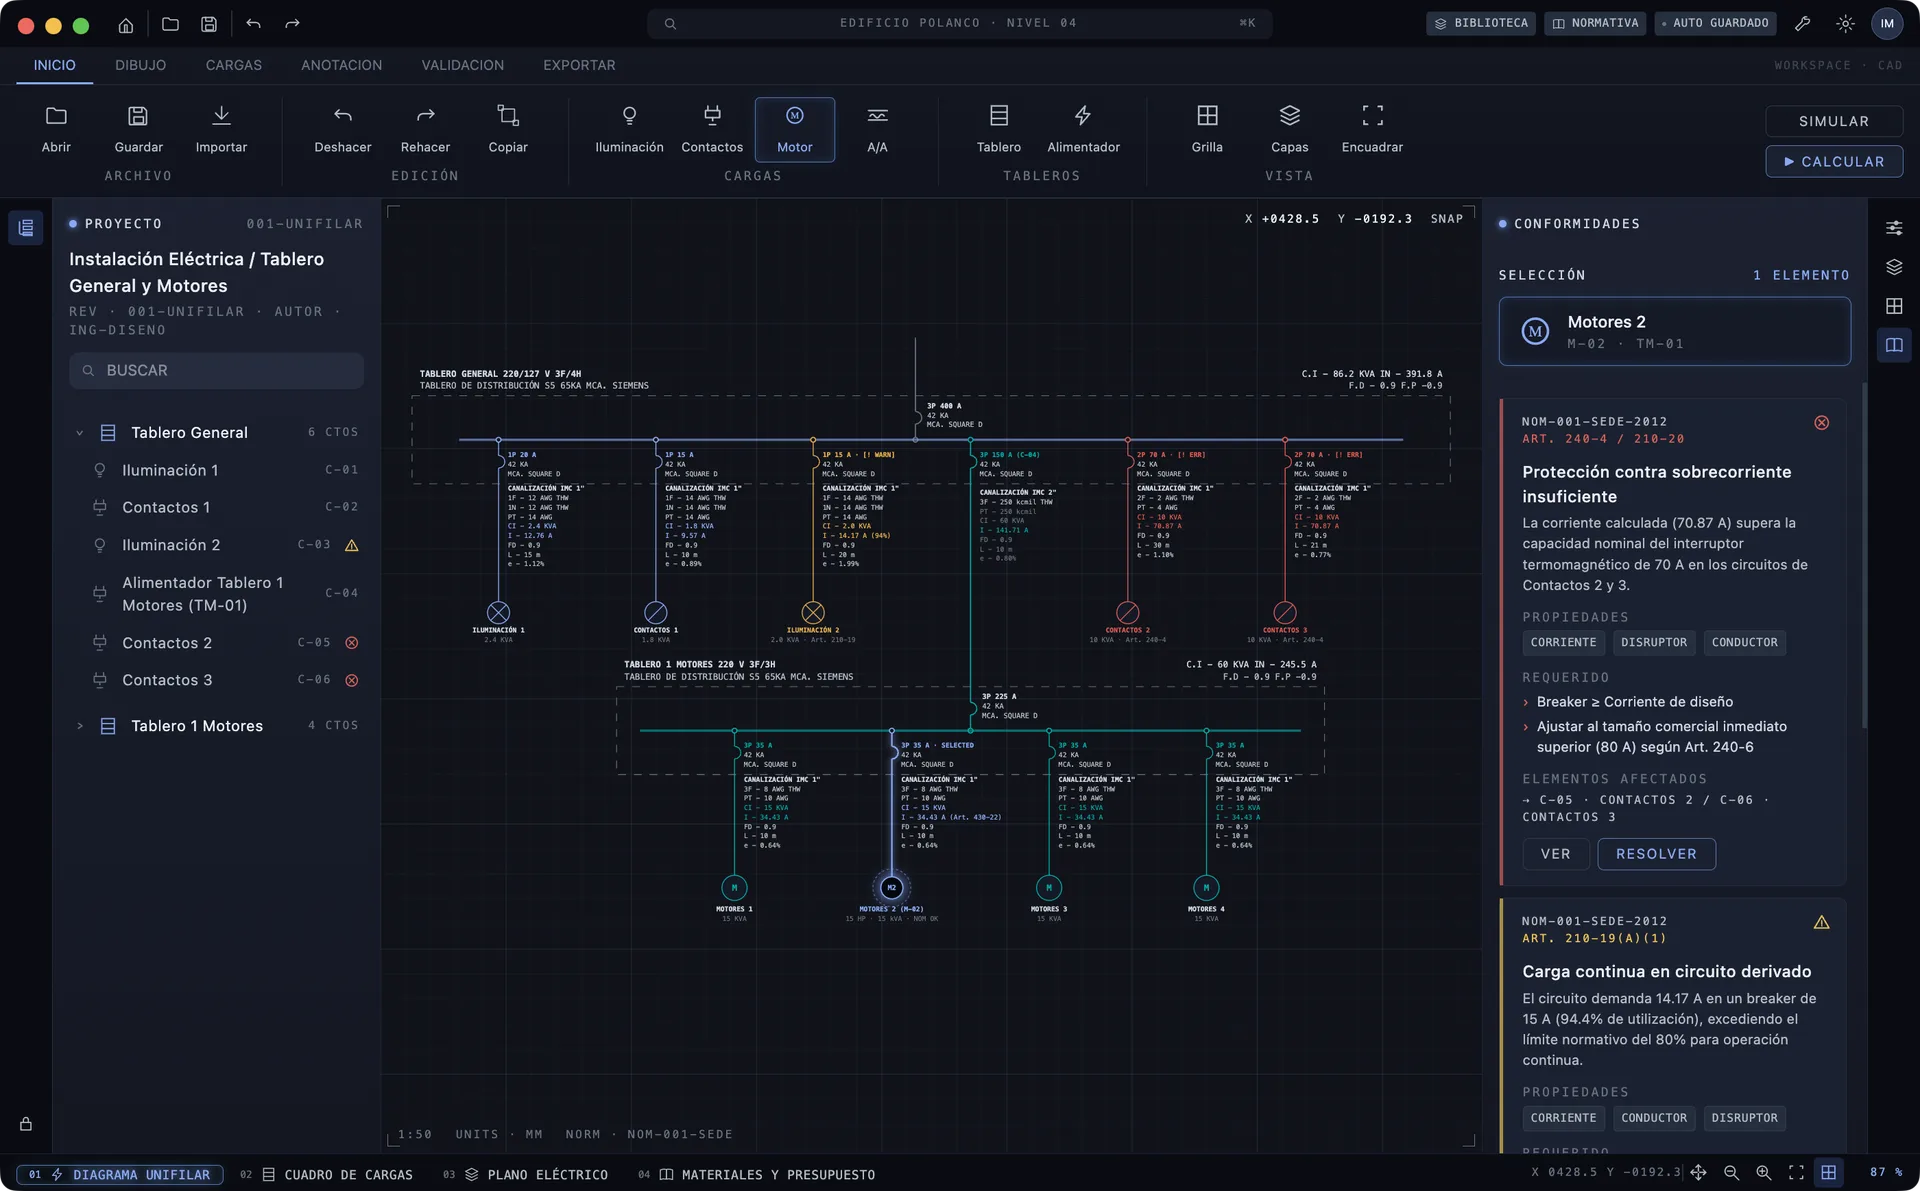Click the redo arrow in title bar

click(292, 24)
